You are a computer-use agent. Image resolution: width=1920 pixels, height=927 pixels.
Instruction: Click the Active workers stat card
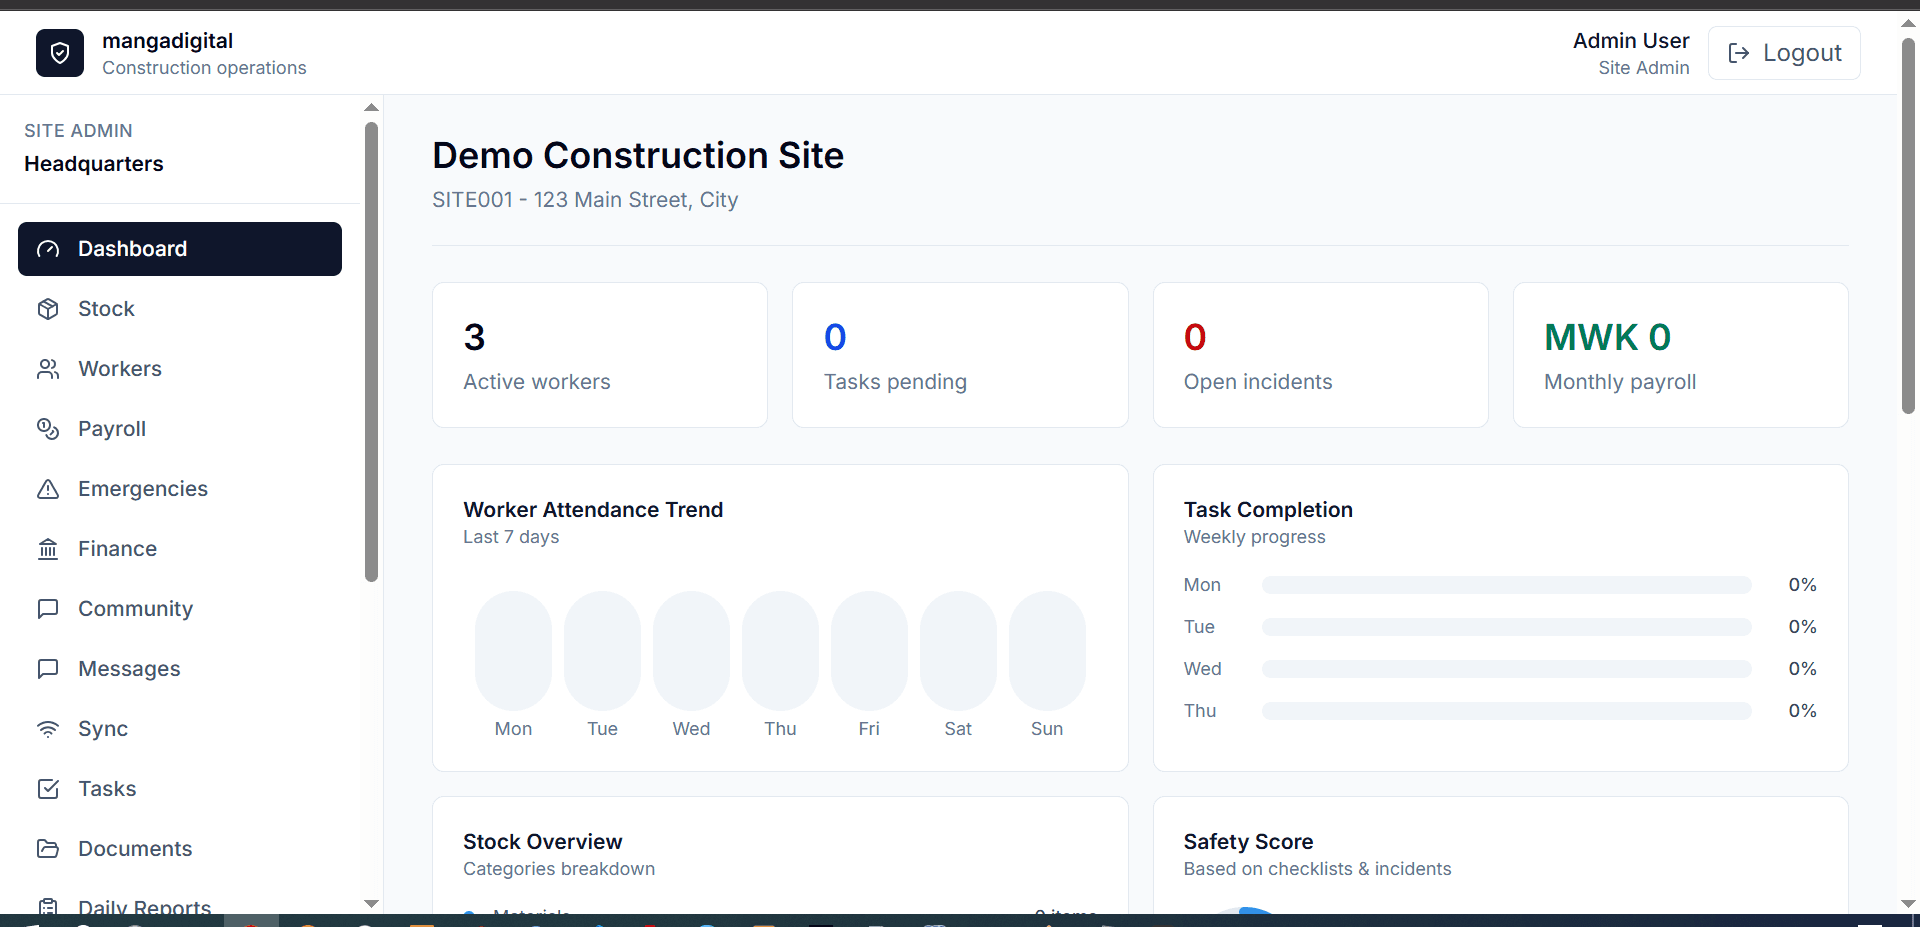pyautogui.click(x=600, y=355)
